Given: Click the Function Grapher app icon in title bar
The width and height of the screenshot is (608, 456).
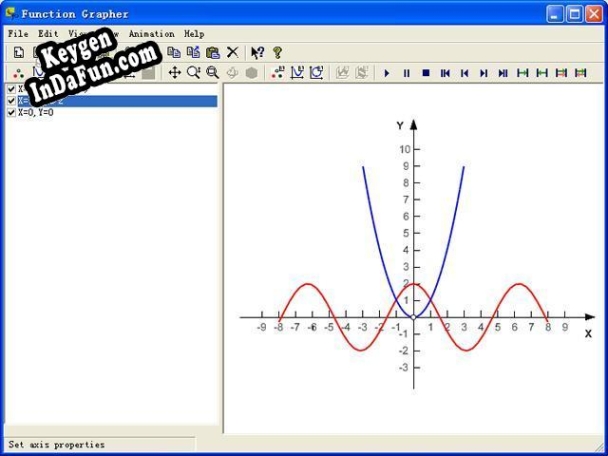Looking at the screenshot, I should pyautogui.click(x=11, y=13).
